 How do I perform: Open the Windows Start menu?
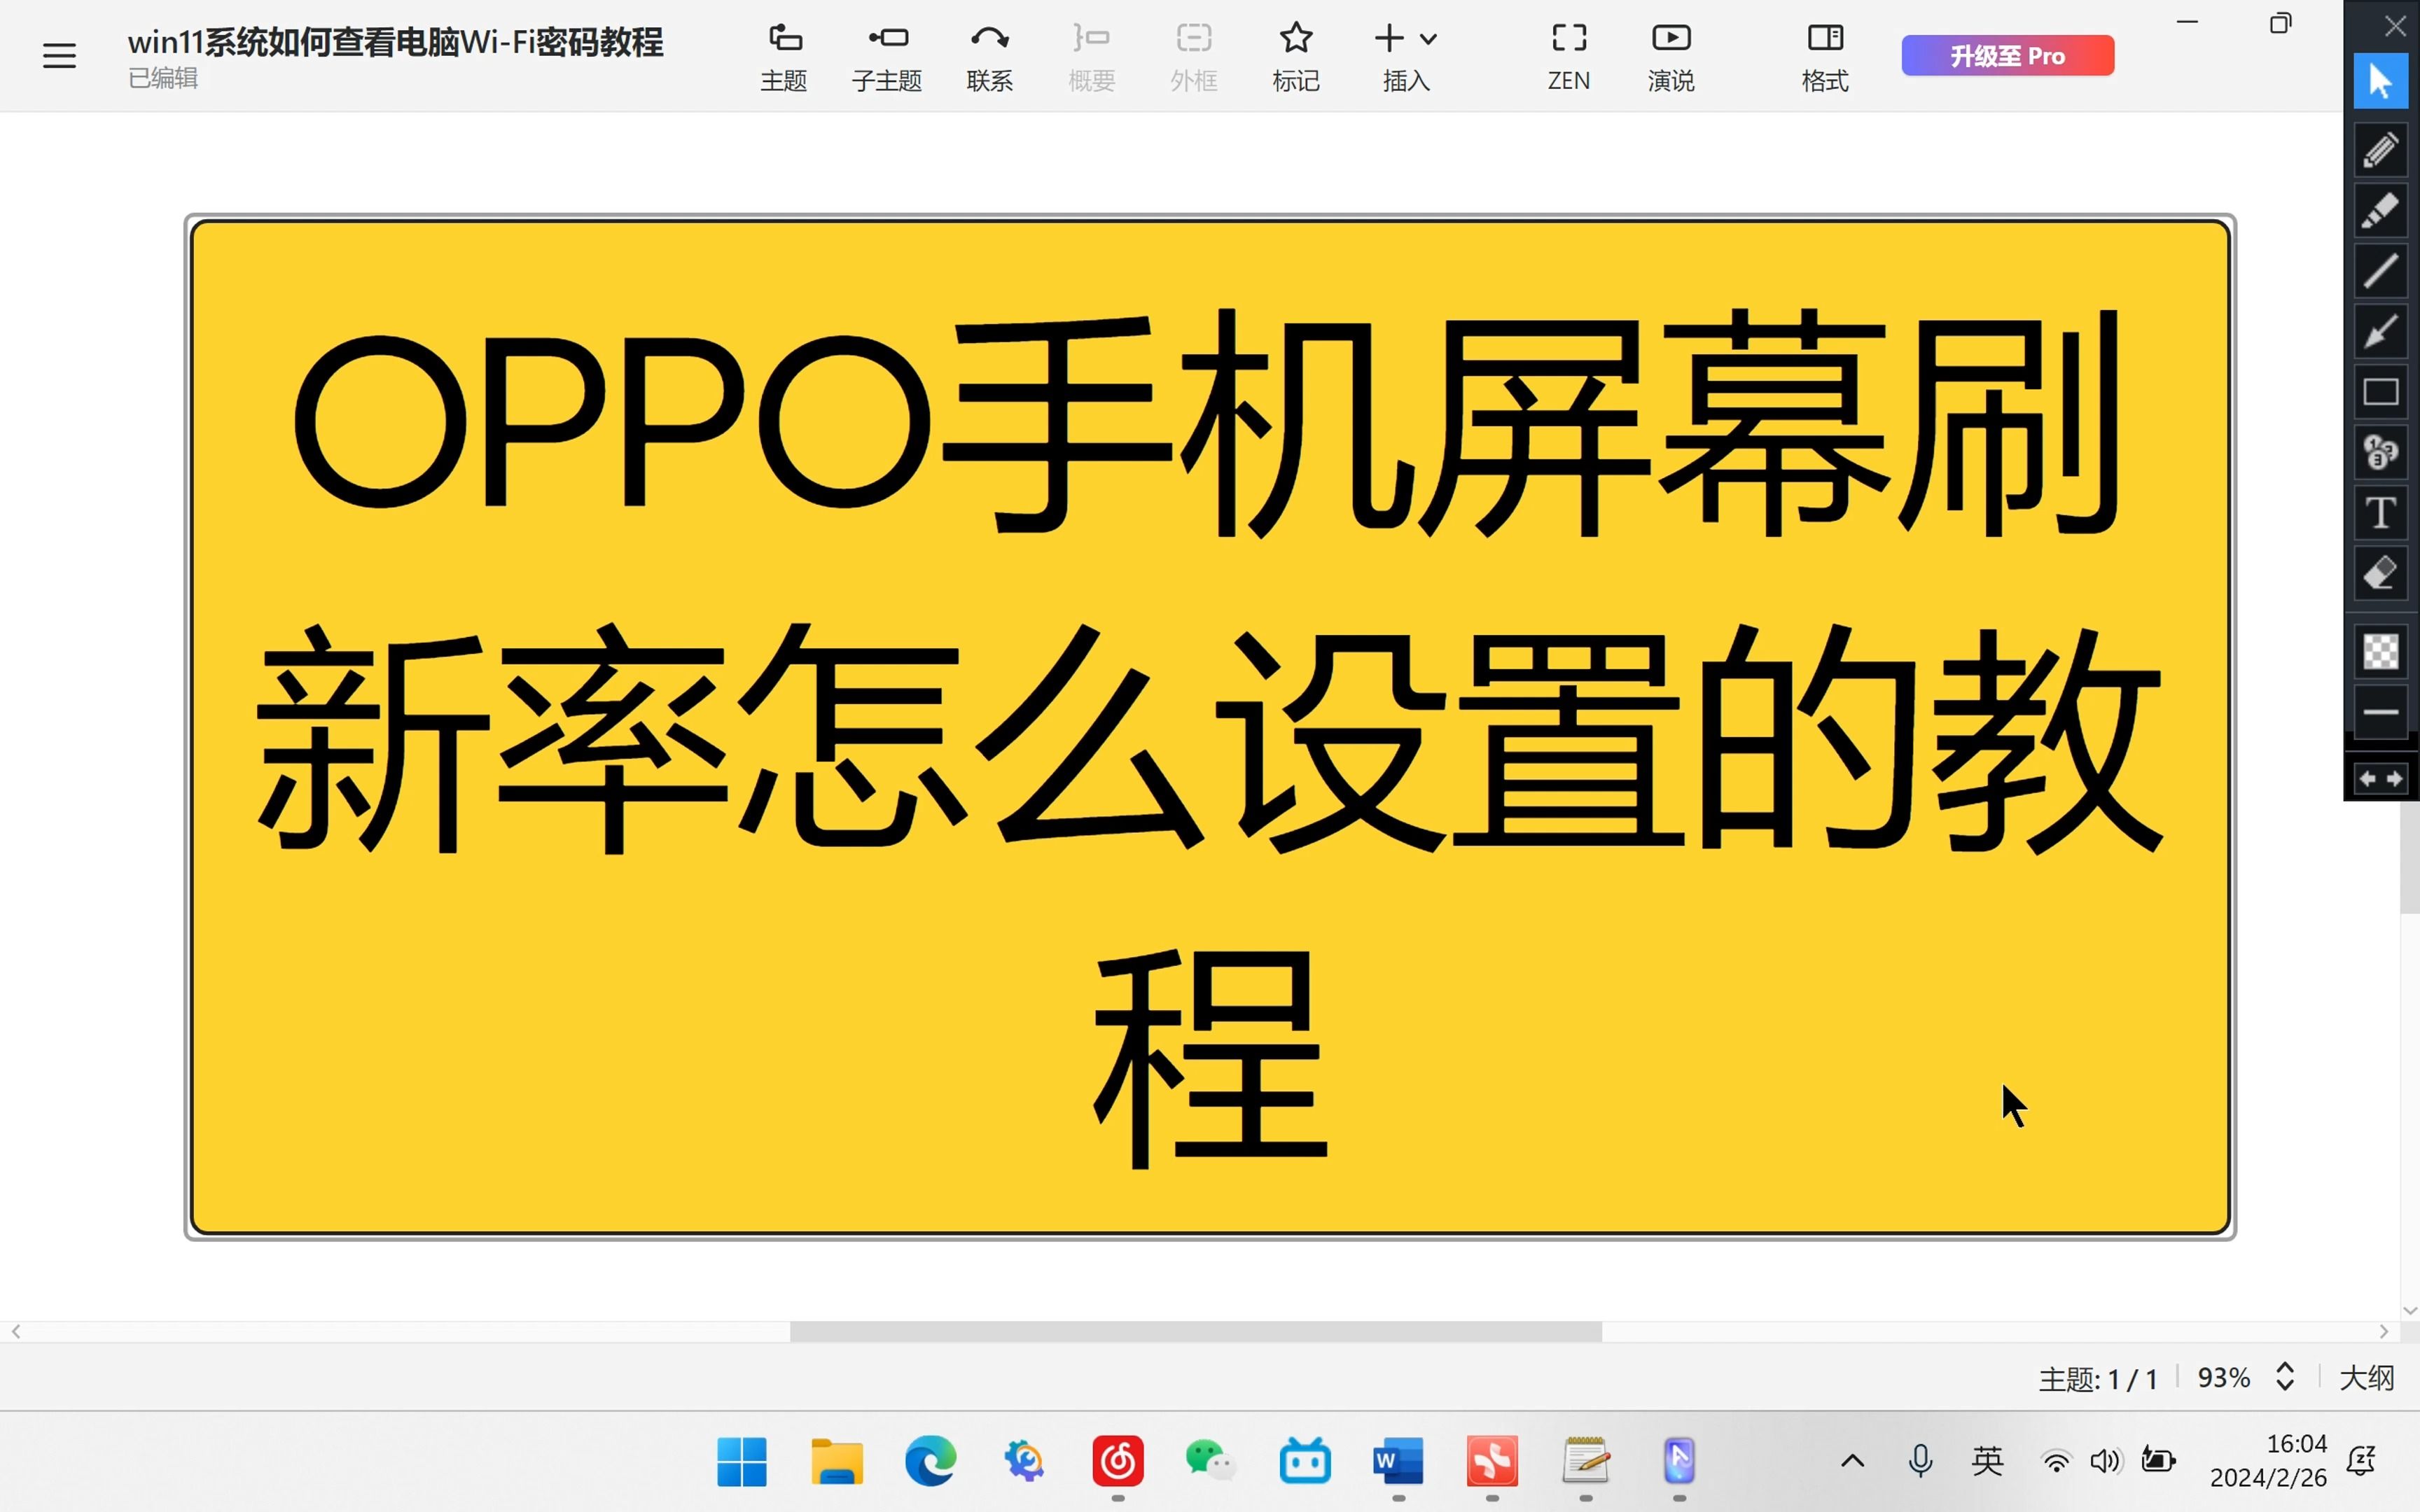point(742,1462)
